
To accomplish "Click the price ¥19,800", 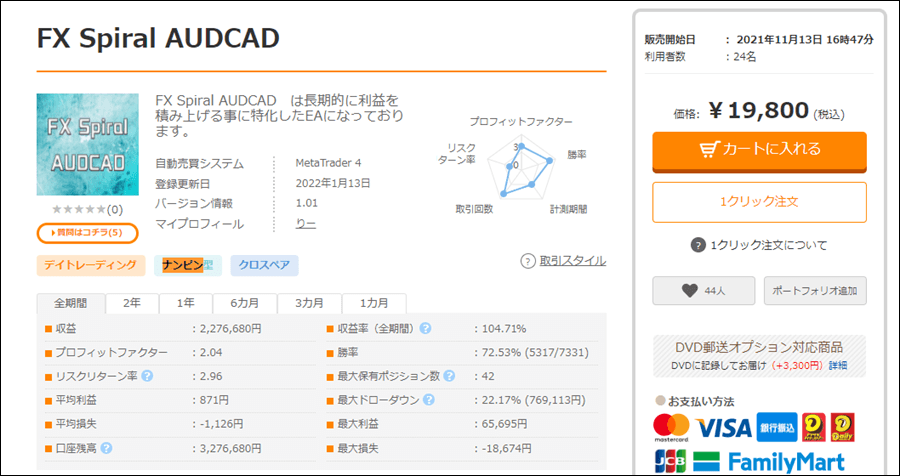I will tap(758, 111).
